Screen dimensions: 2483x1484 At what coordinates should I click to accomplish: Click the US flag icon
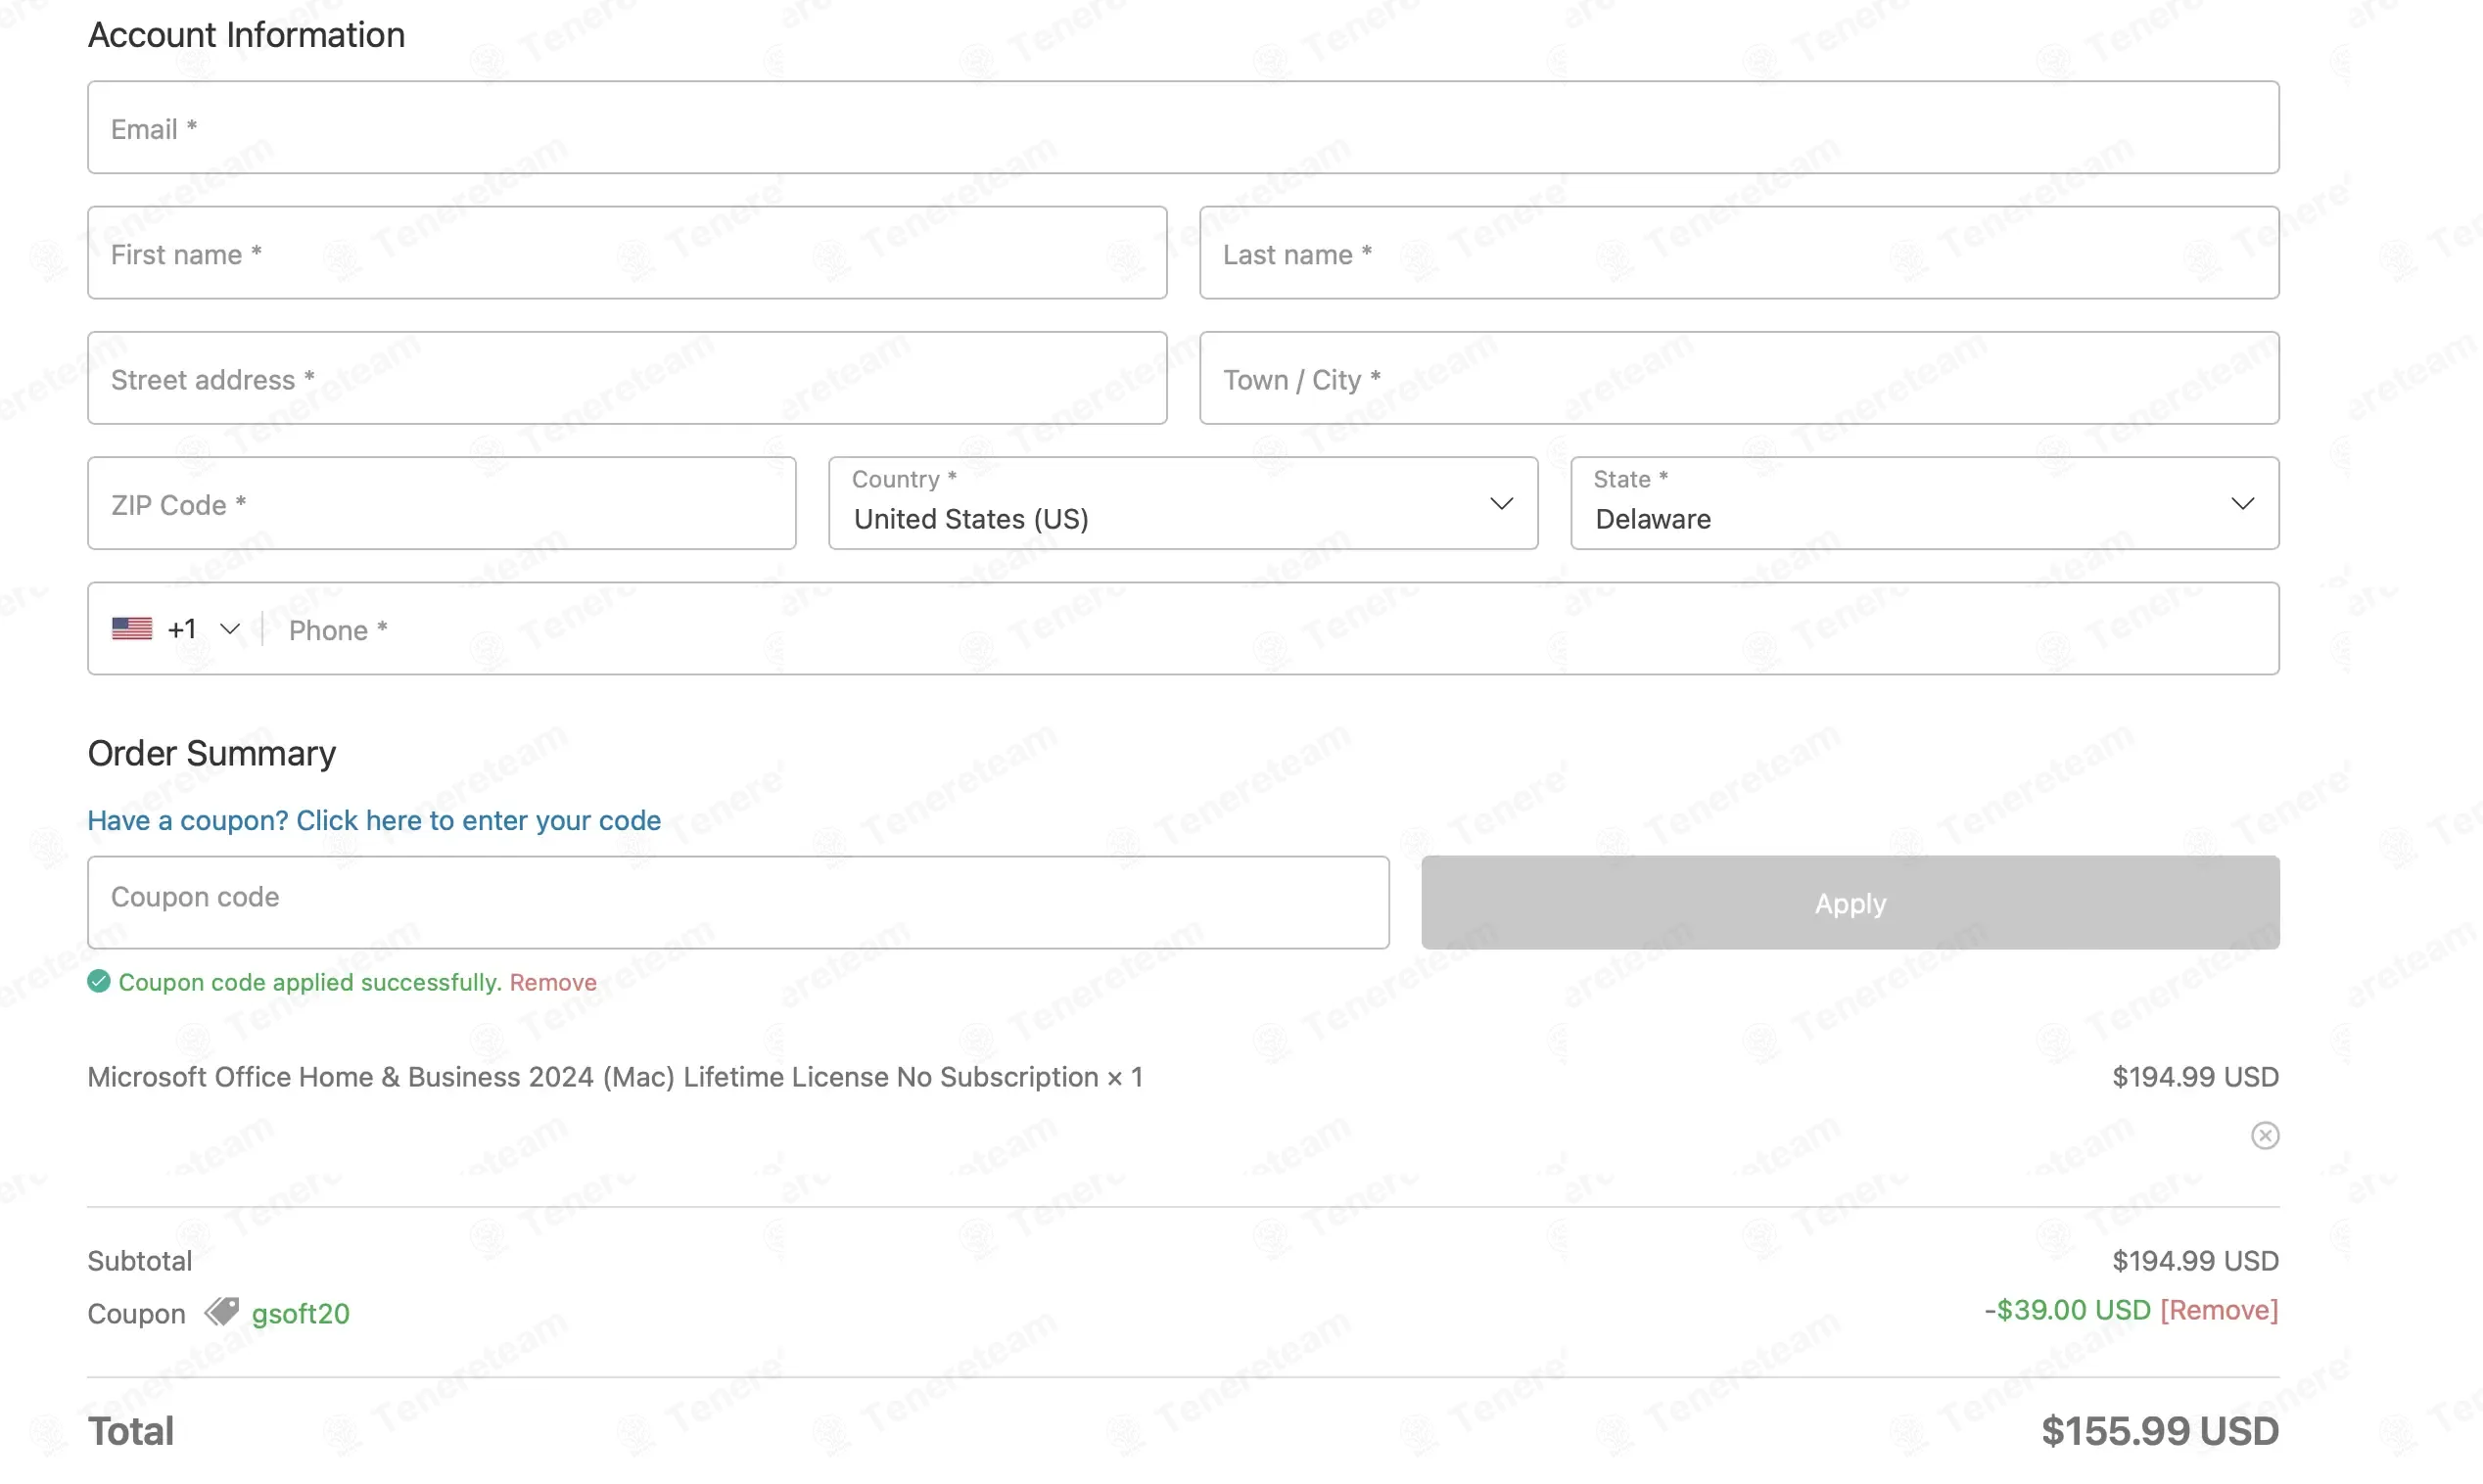[132, 628]
